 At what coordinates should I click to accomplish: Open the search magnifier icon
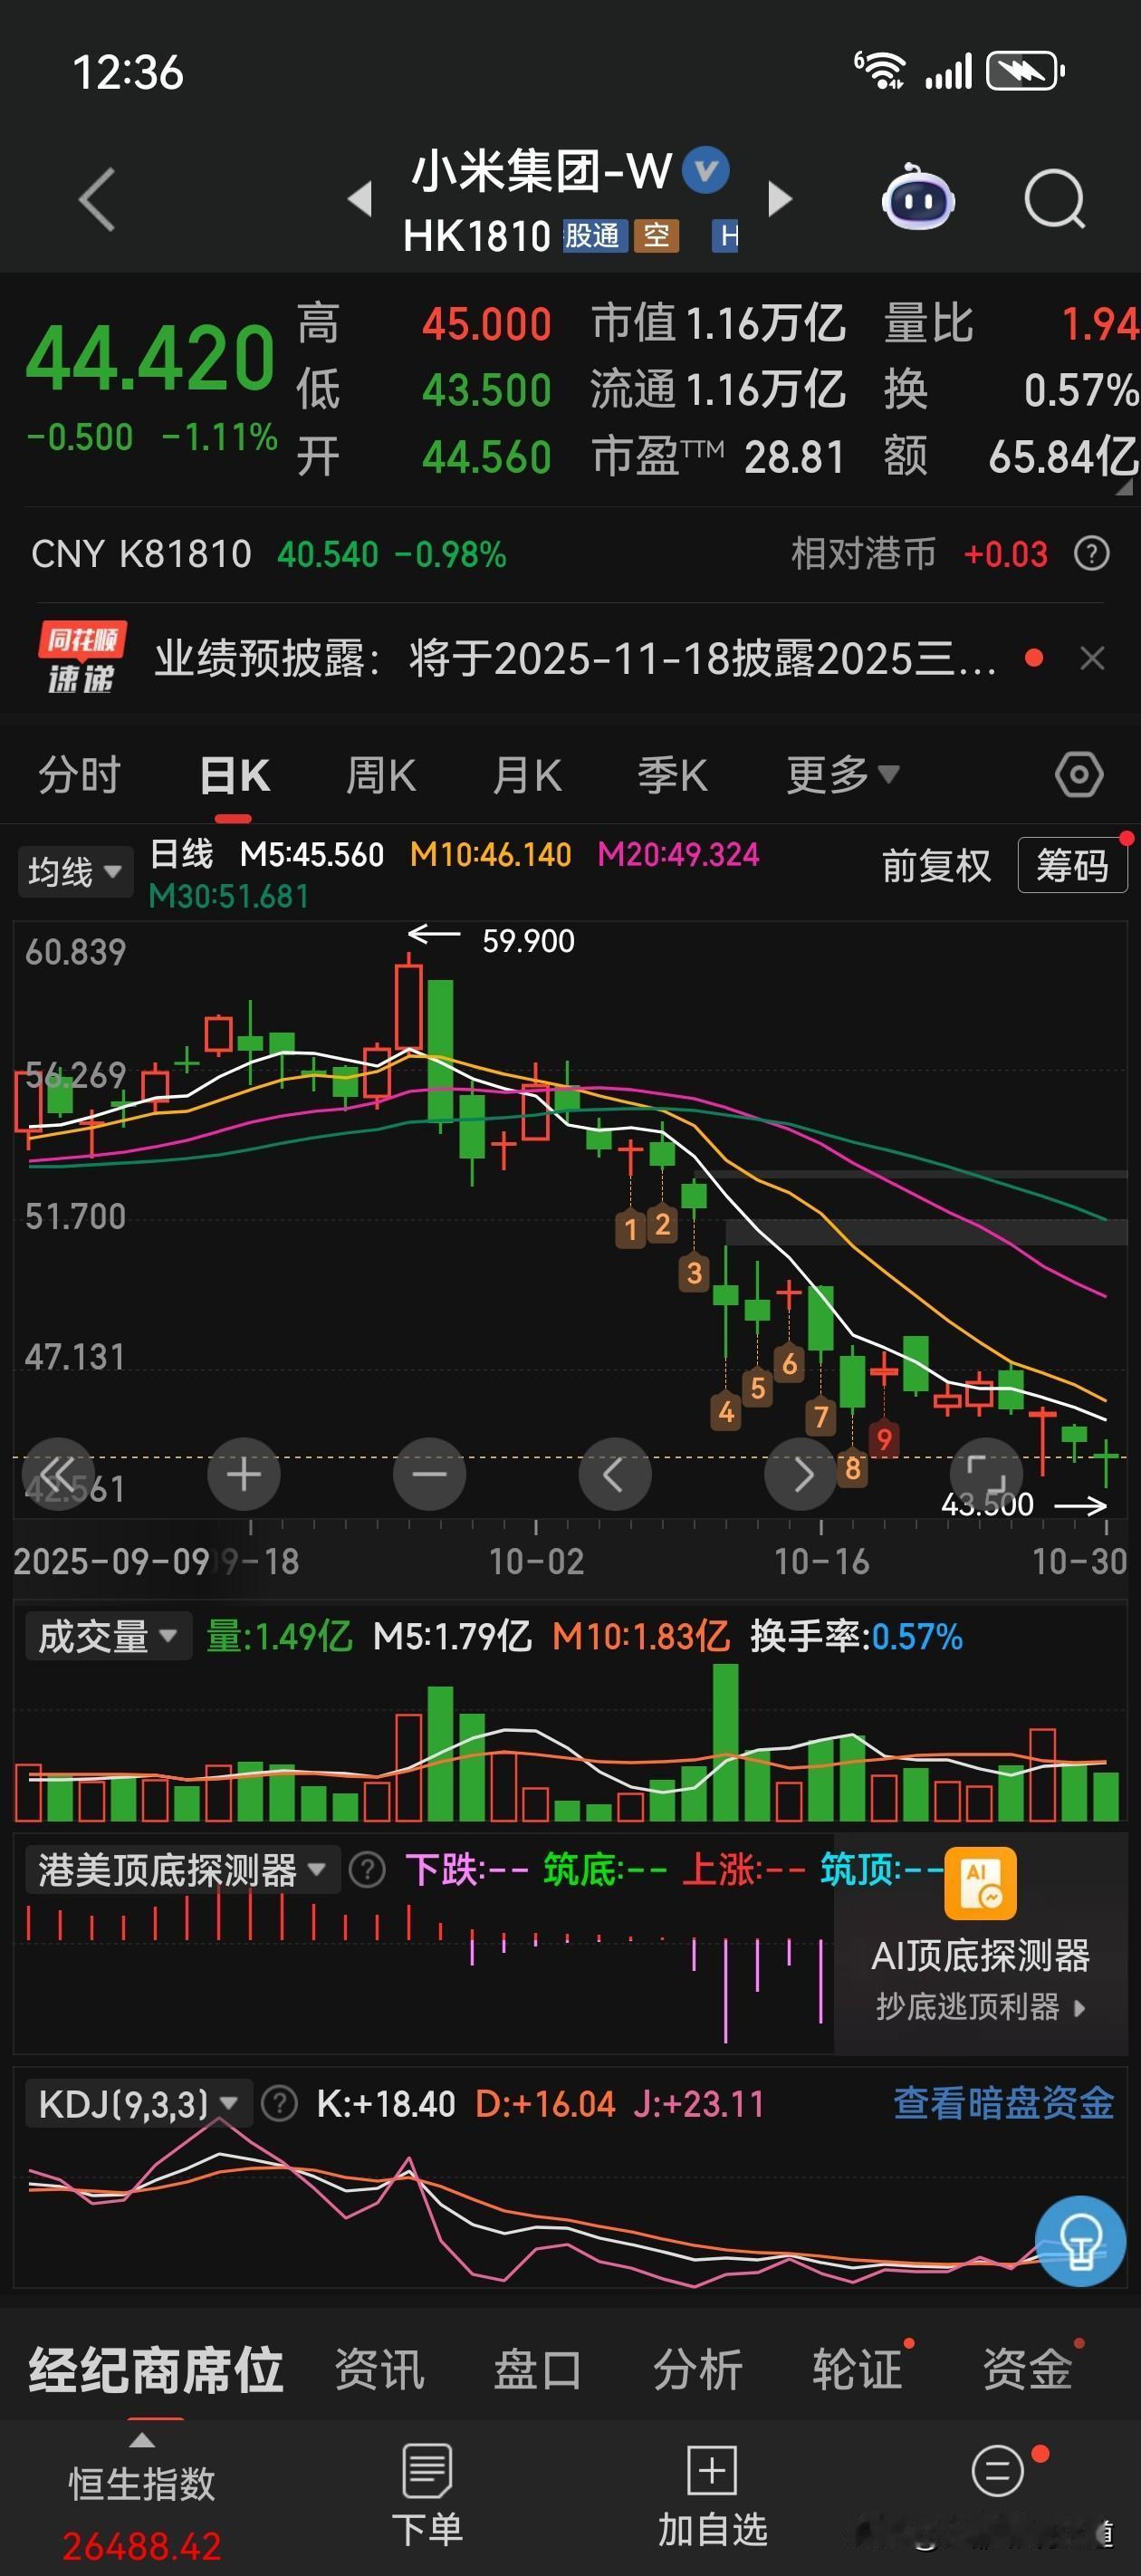click(x=1055, y=199)
